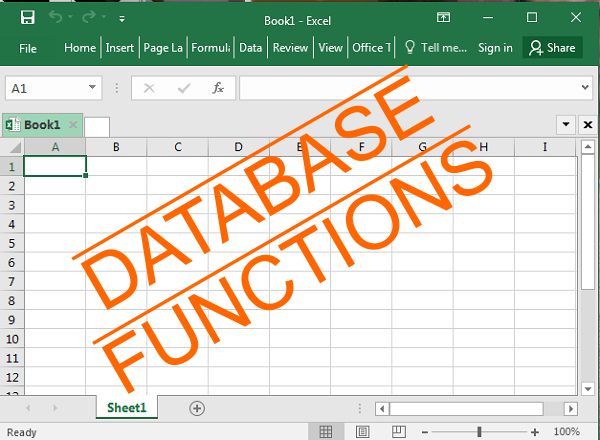Click the next sheet navigation arrow
This screenshot has height=440, width=600.
(55, 408)
